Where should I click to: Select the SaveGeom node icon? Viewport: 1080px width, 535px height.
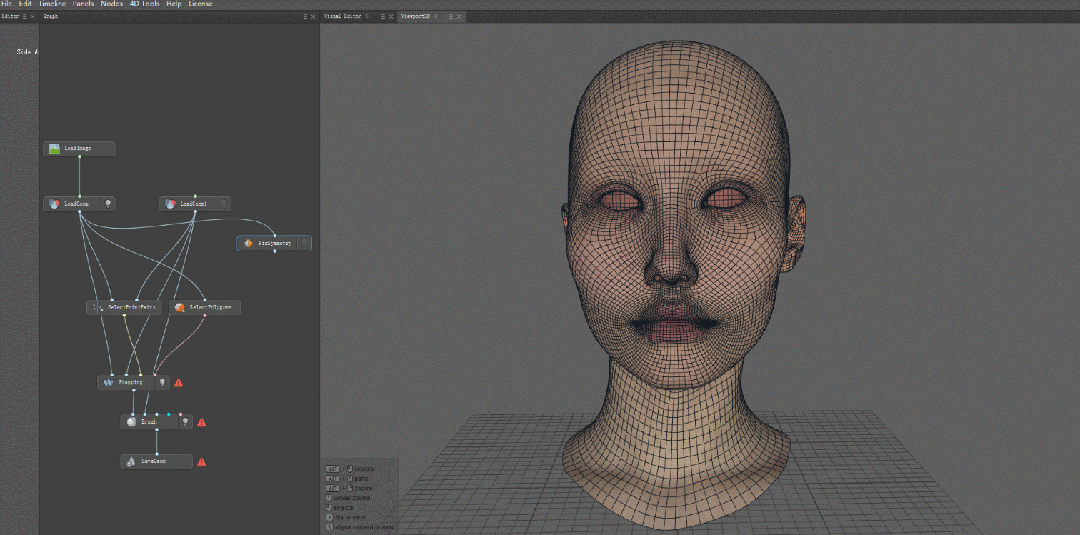[x=131, y=462]
